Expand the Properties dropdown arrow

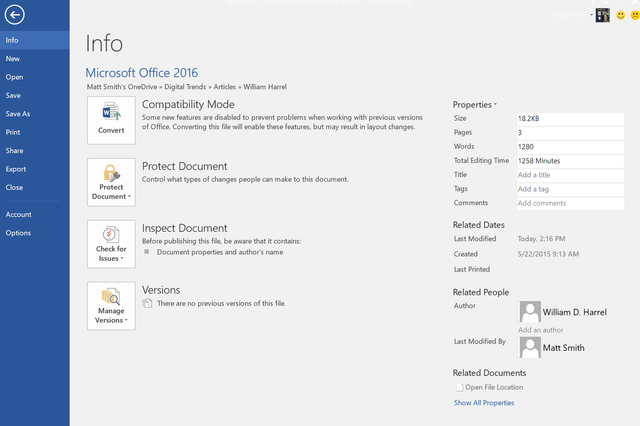496,104
